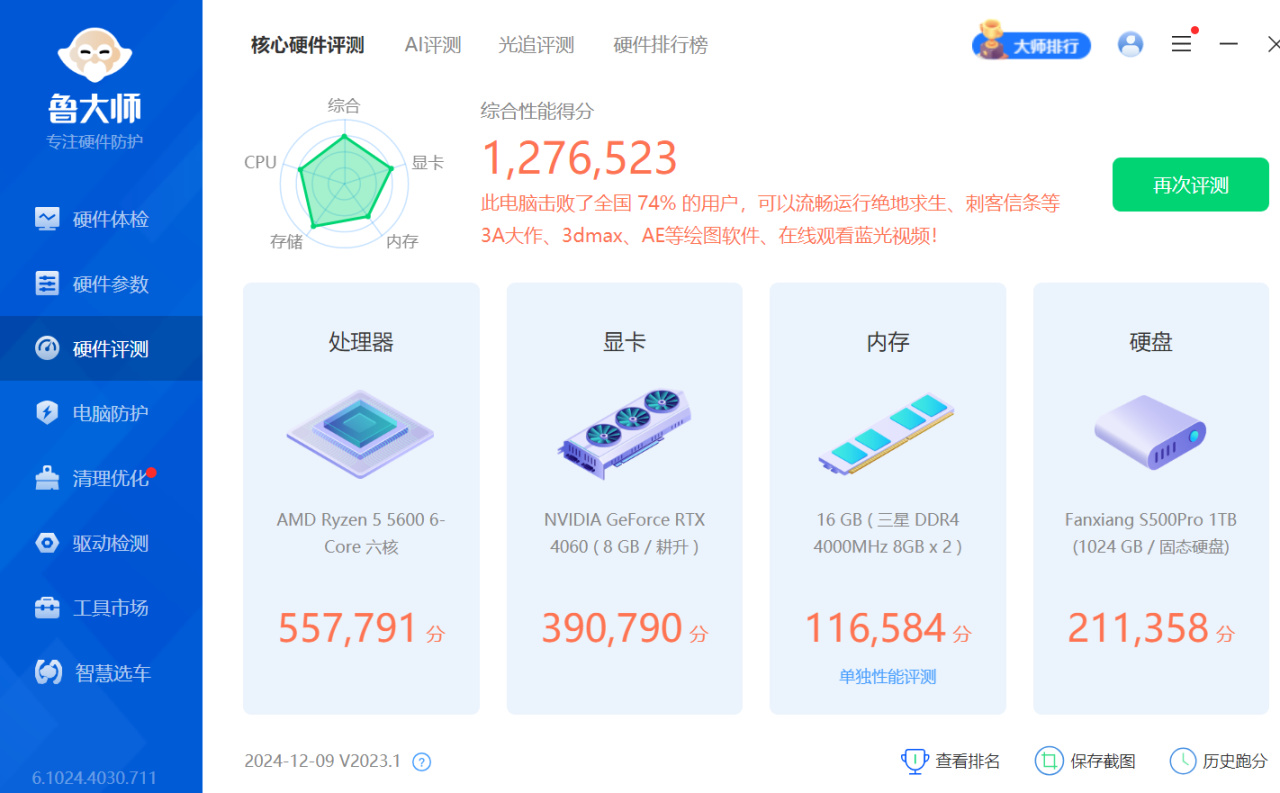Click the 查看排名 trophy icon
Screen dimensions: 1280x793
pyautogui.click(x=914, y=761)
